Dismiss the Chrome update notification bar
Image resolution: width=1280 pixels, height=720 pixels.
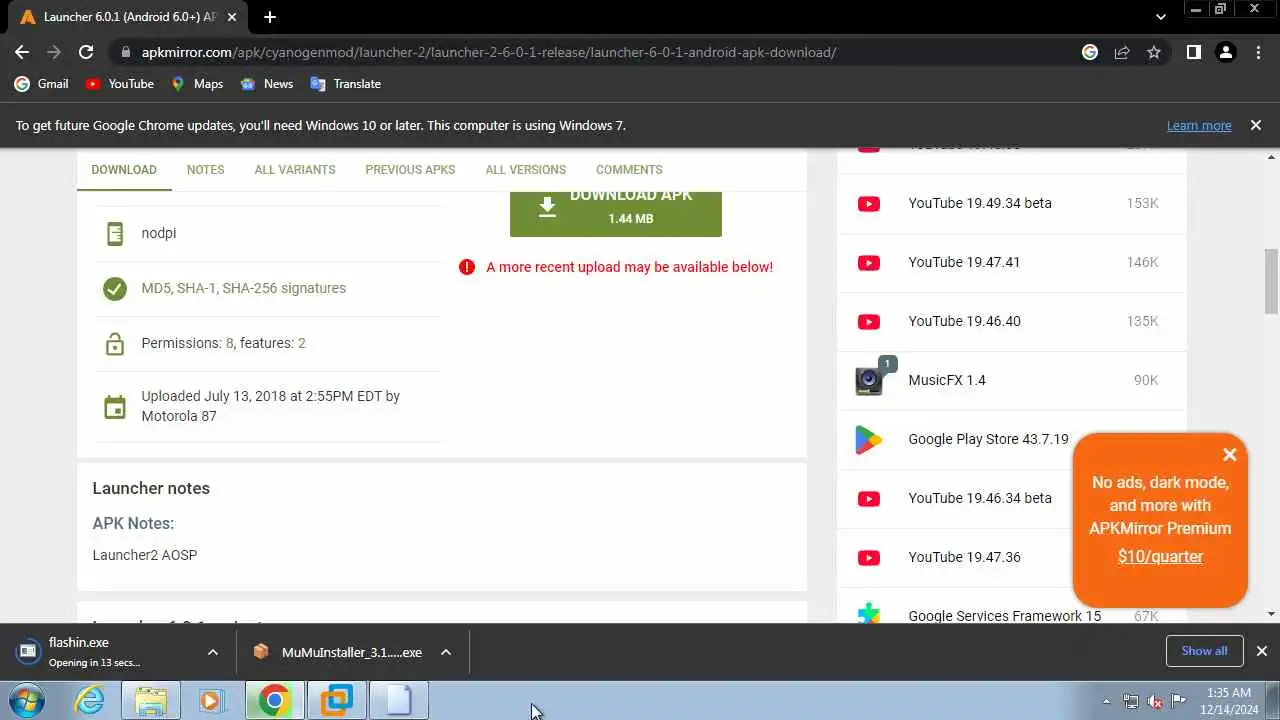click(x=1255, y=125)
